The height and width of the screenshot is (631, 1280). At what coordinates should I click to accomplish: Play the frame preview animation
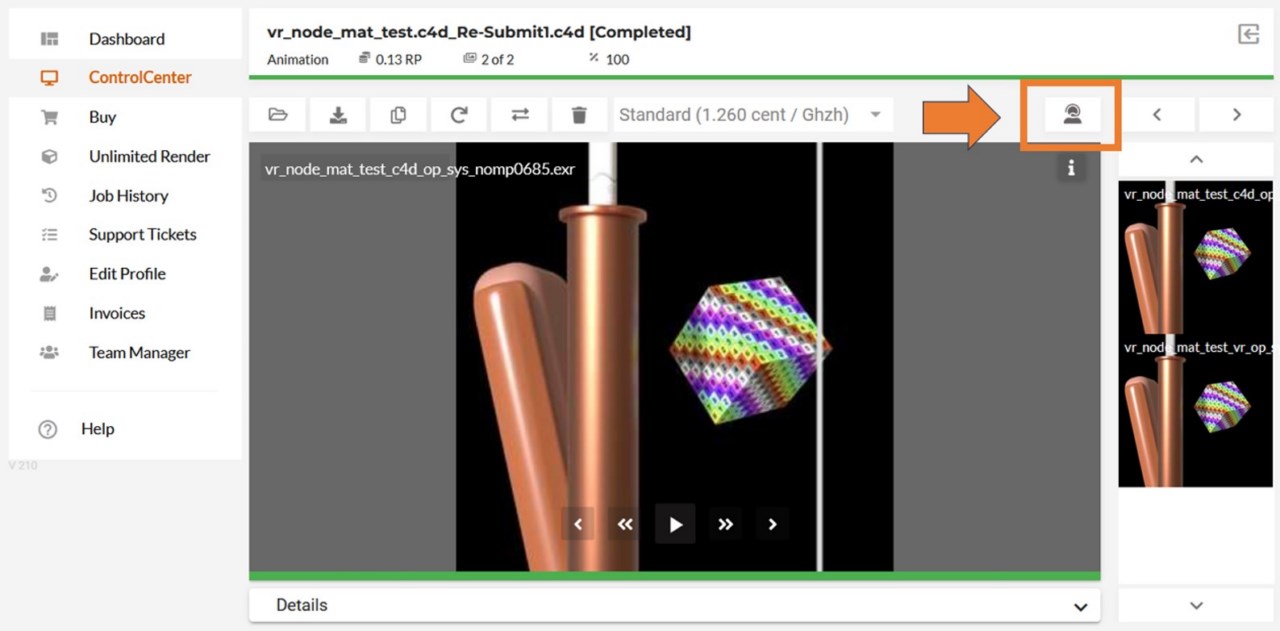click(x=675, y=524)
